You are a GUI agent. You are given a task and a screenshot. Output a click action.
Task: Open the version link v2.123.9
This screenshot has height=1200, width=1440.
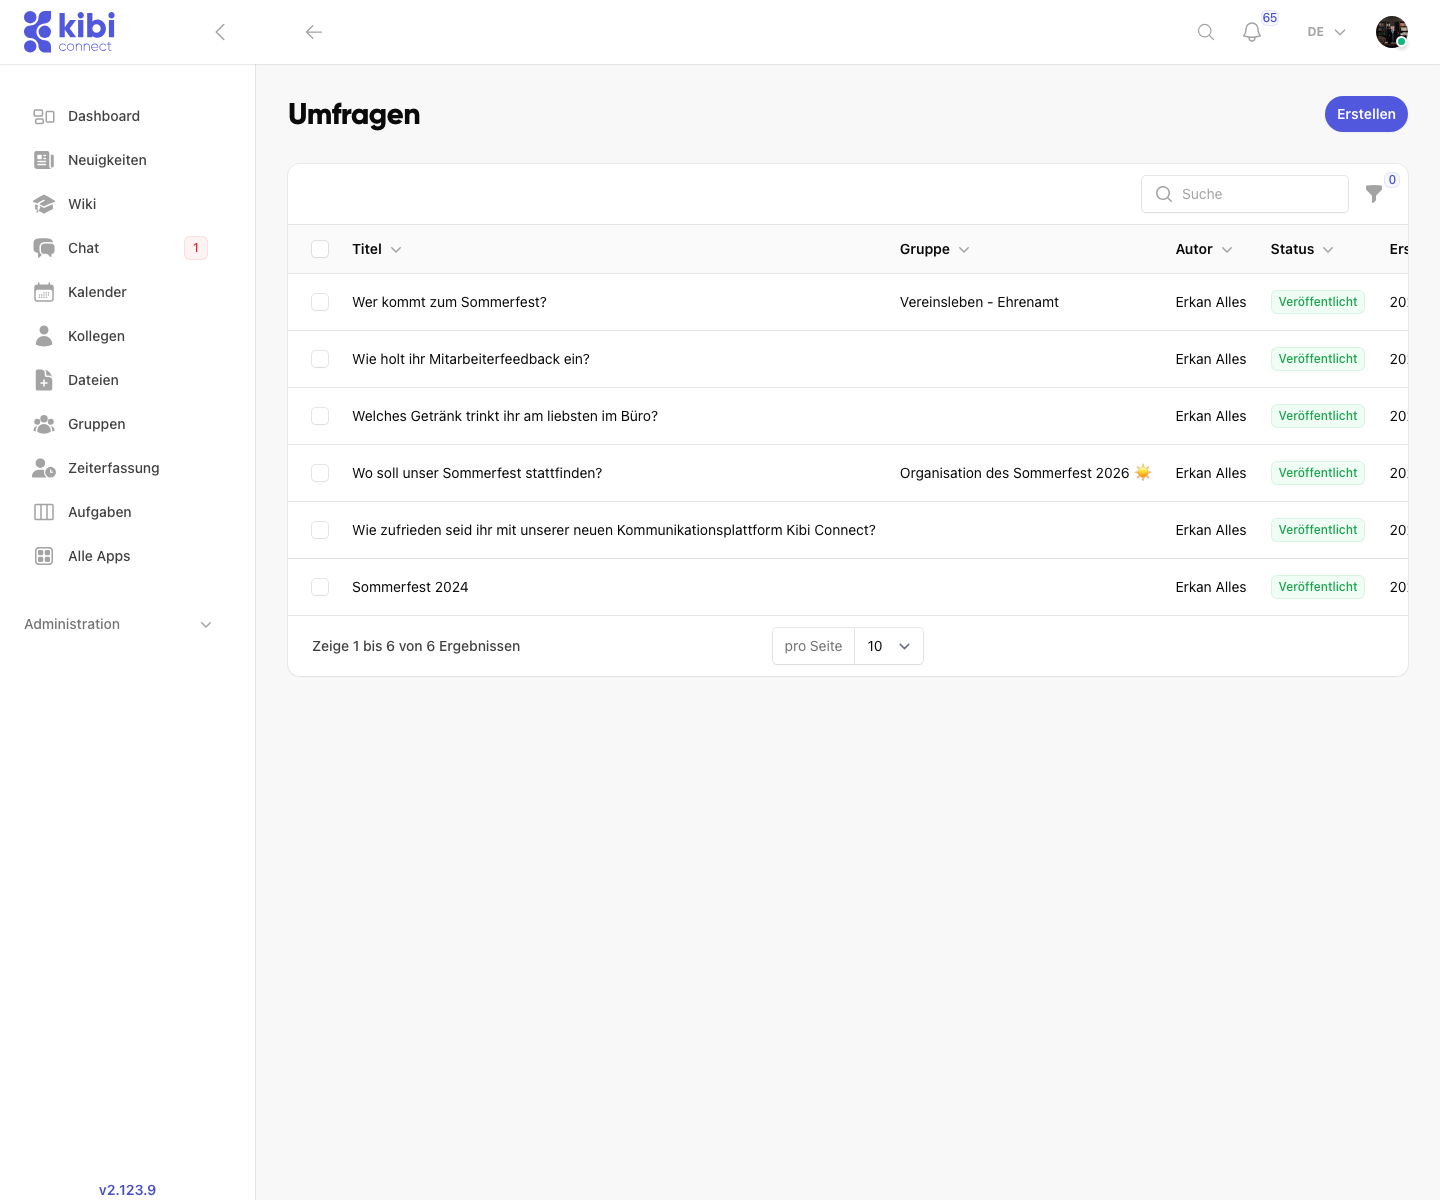(128, 1190)
